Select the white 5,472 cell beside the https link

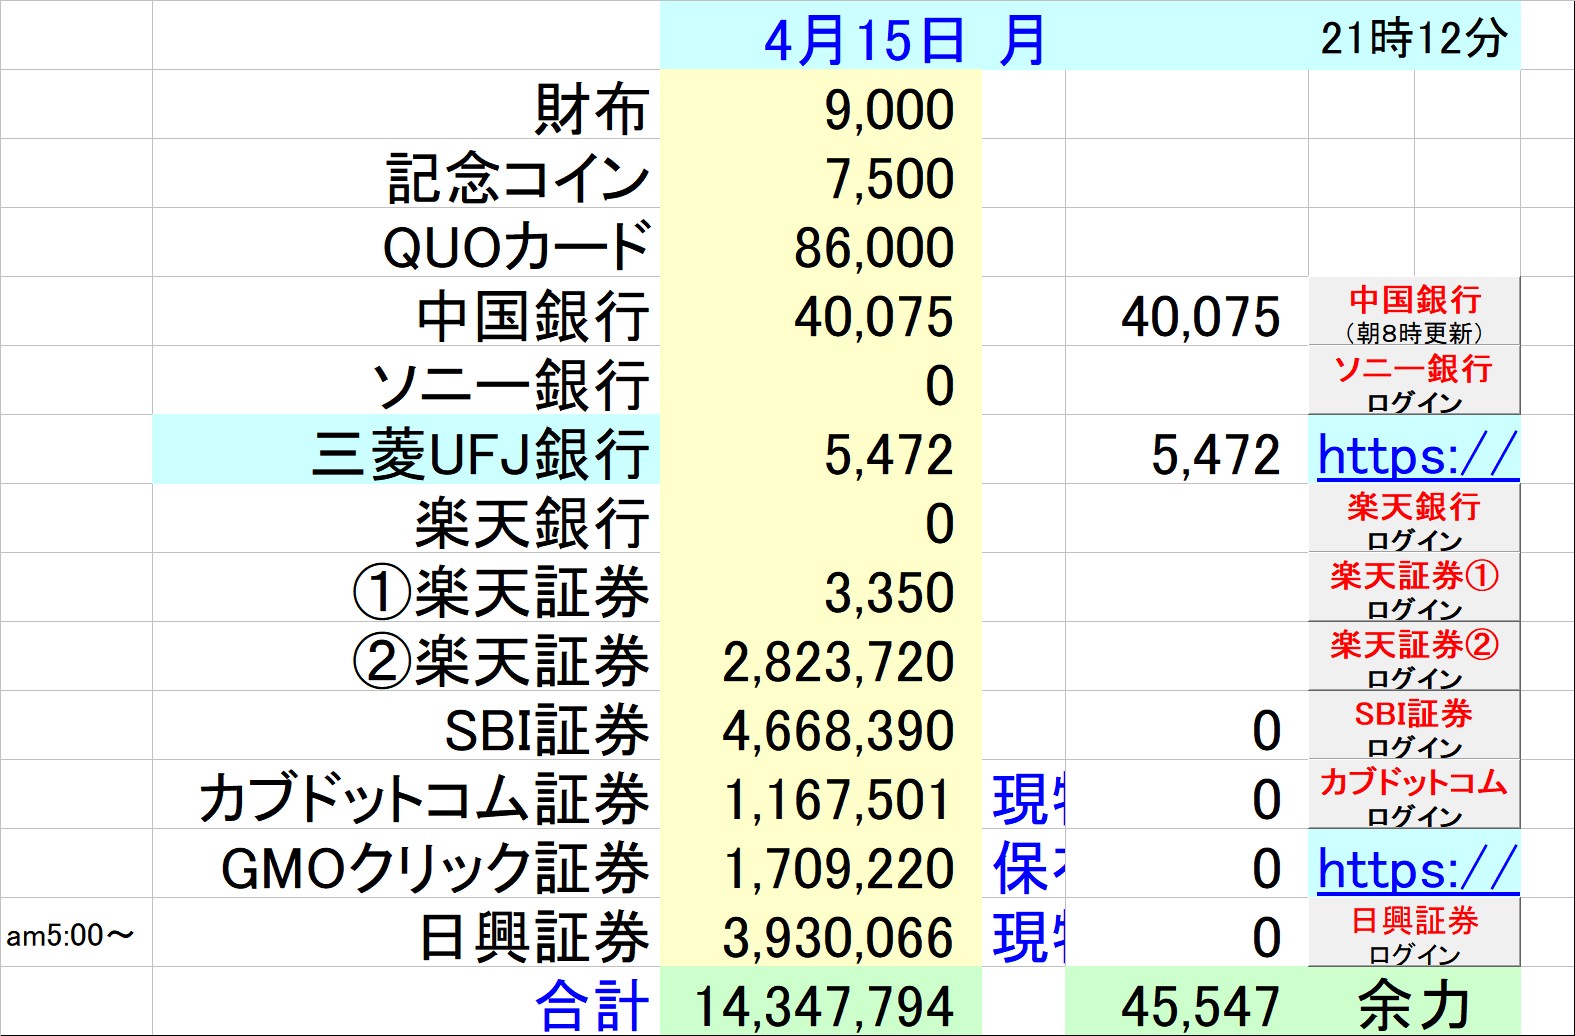coord(1187,450)
